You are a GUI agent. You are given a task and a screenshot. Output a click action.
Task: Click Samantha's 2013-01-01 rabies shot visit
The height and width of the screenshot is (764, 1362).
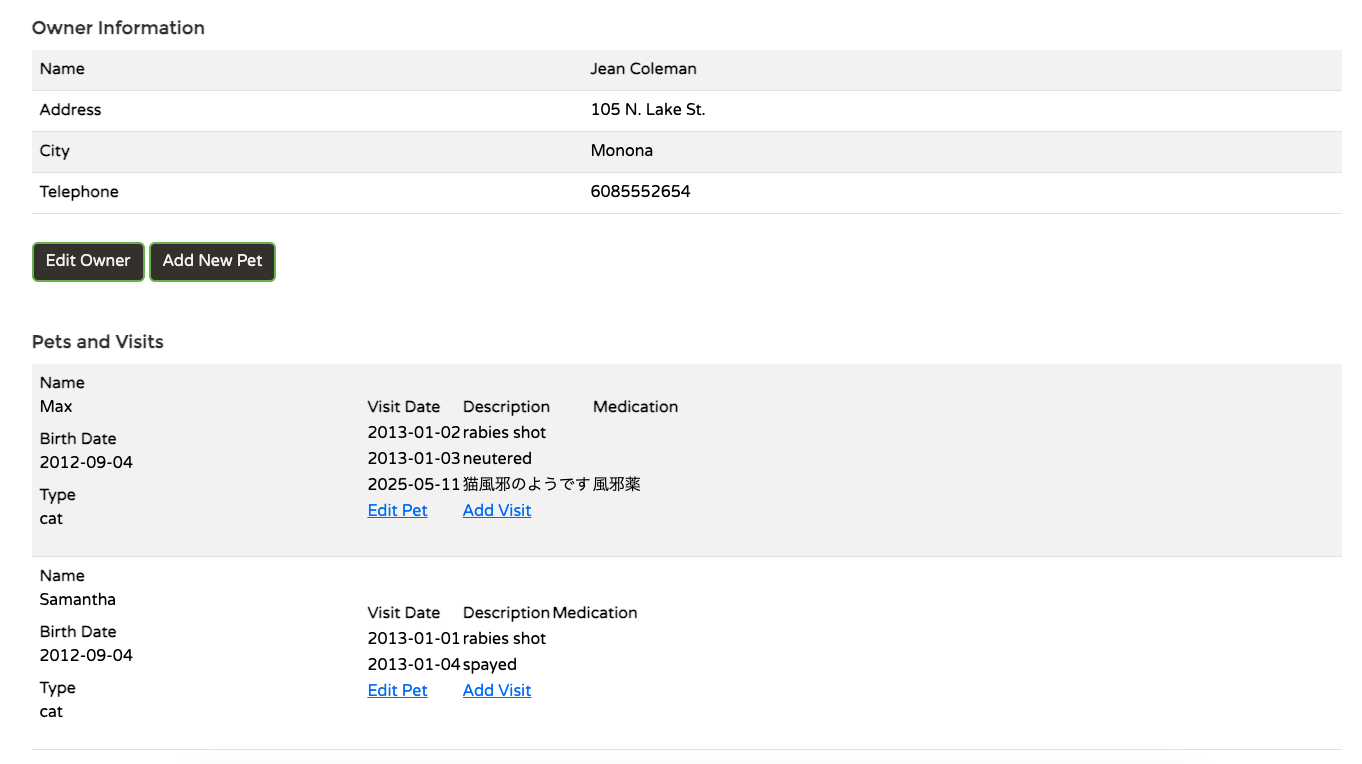[x=457, y=639]
